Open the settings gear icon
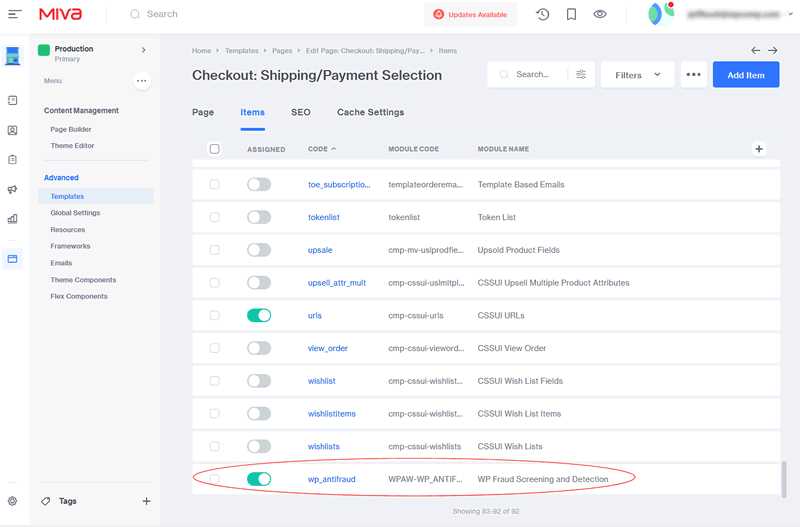This screenshot has height=527, width=800. pyautogui.click(x=13, y=501)
